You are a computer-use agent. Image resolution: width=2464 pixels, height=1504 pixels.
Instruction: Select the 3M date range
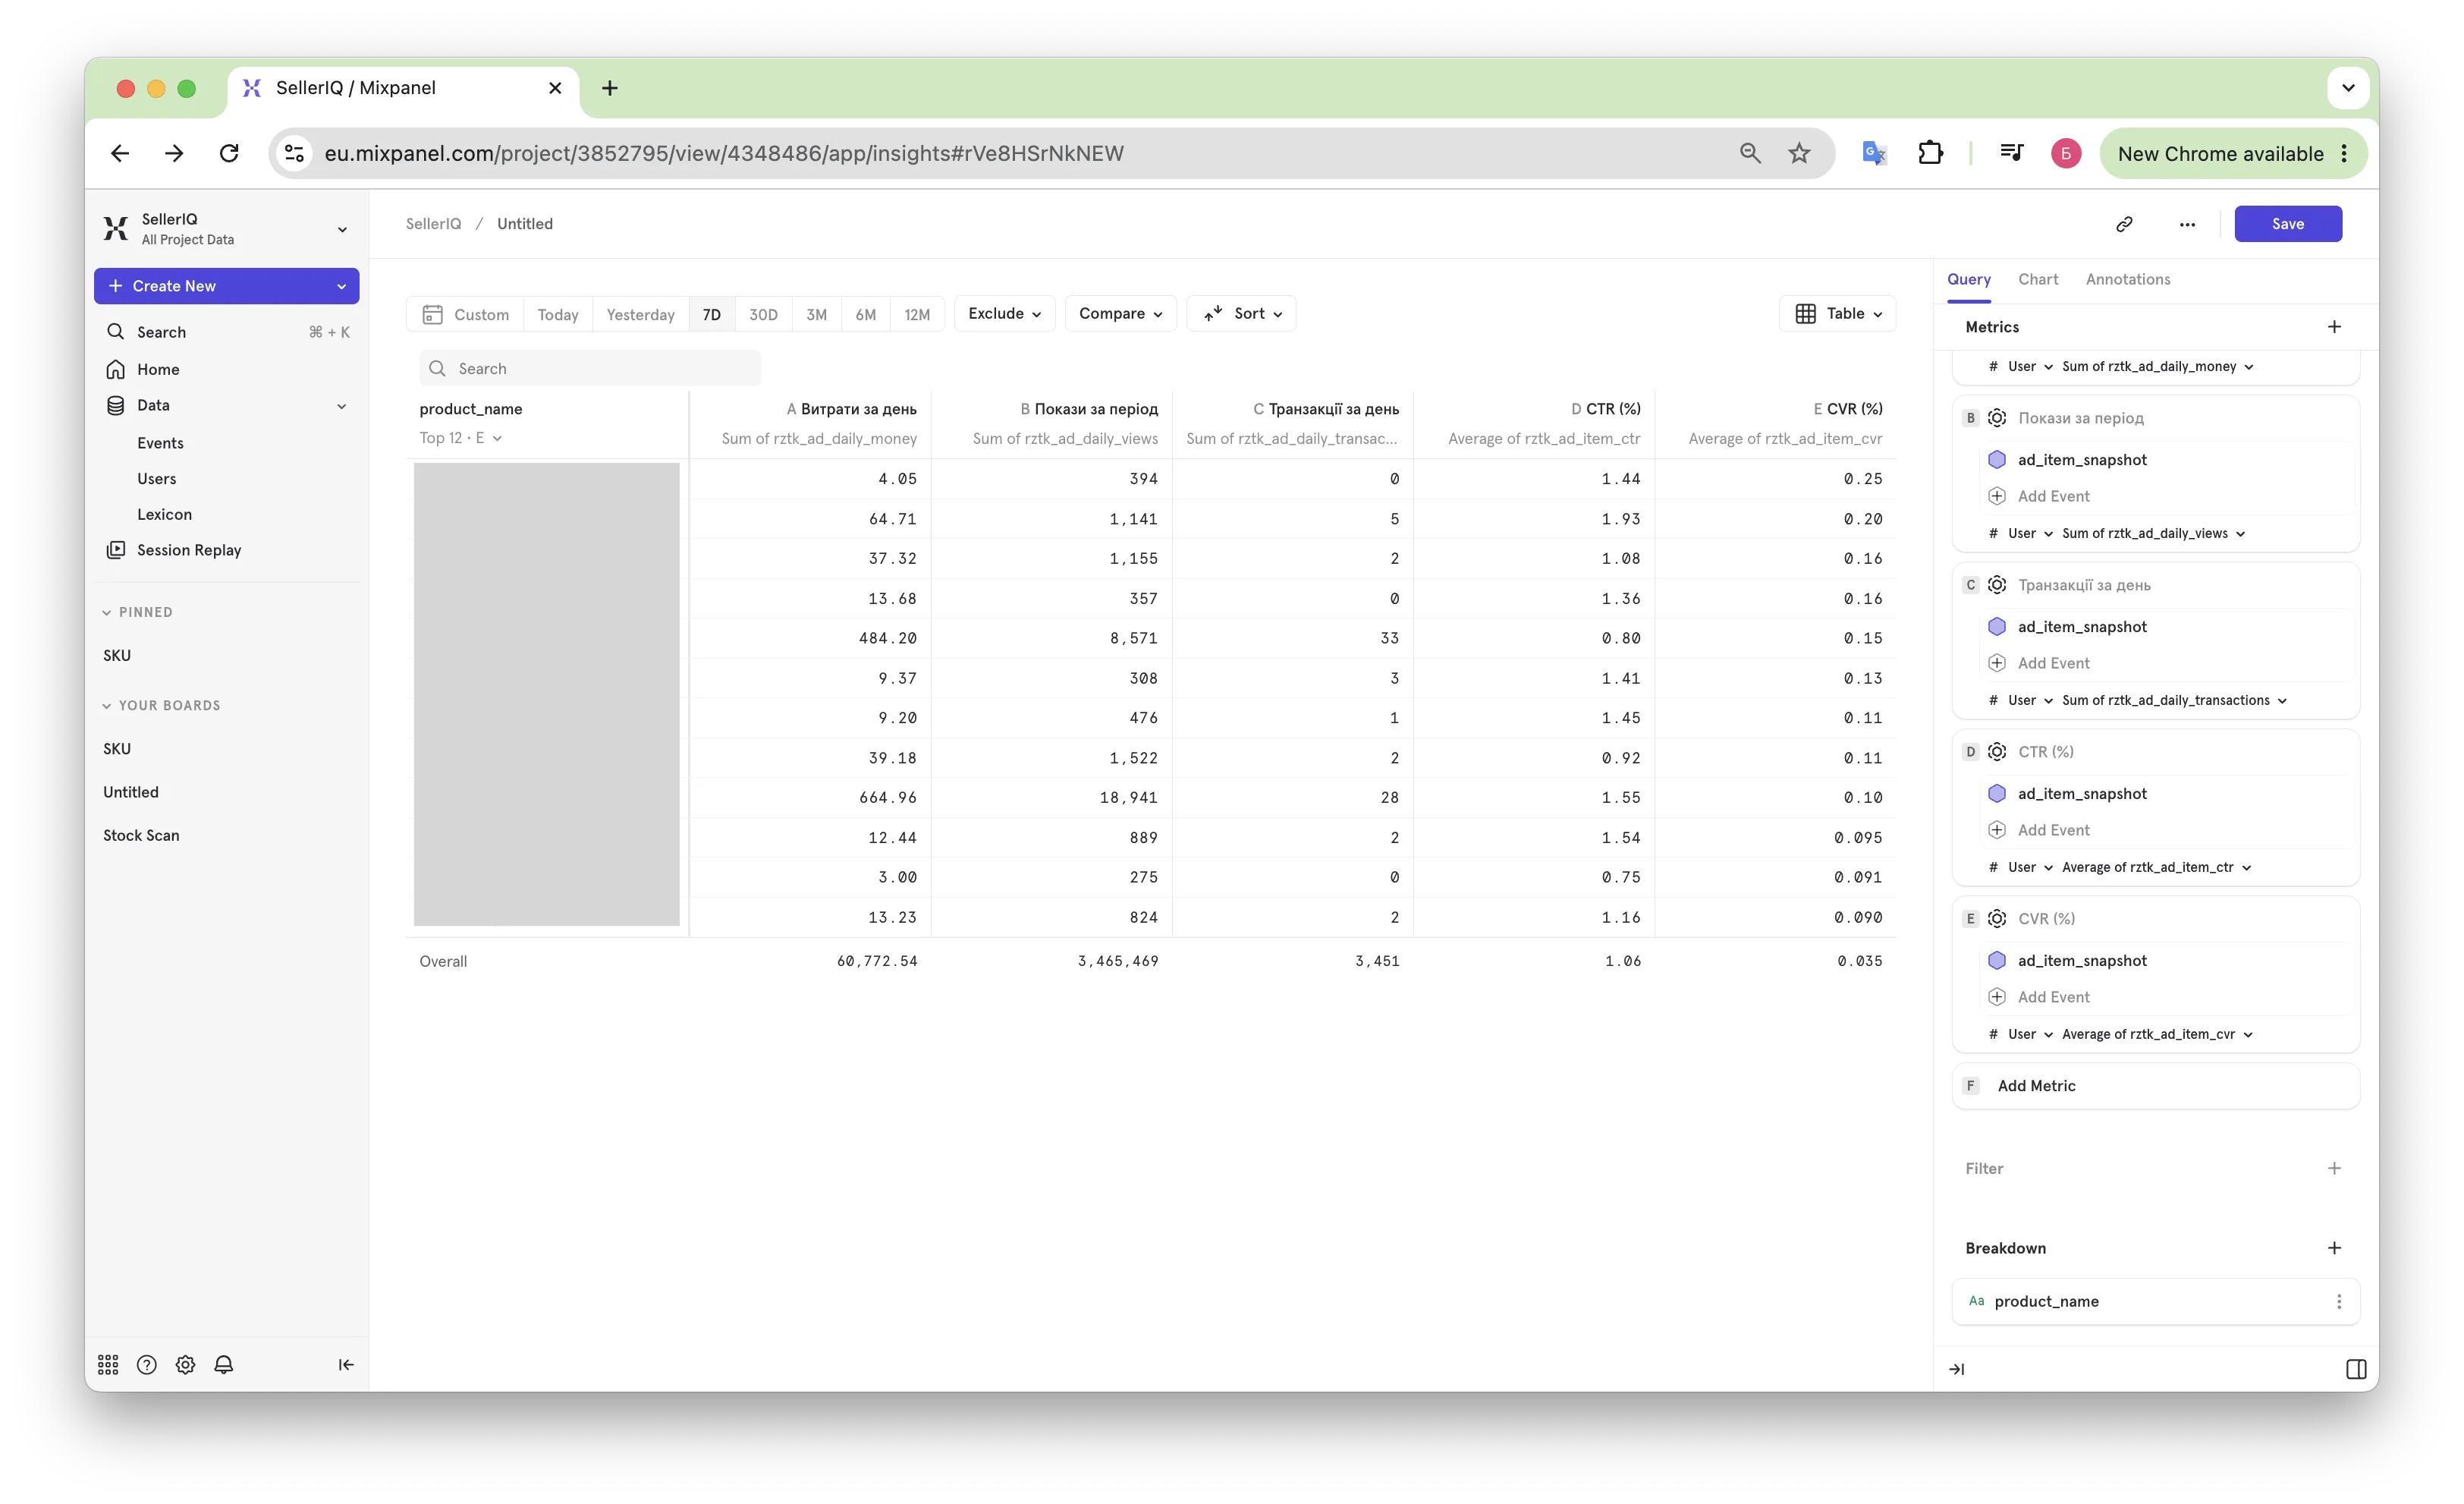(817, 314)
